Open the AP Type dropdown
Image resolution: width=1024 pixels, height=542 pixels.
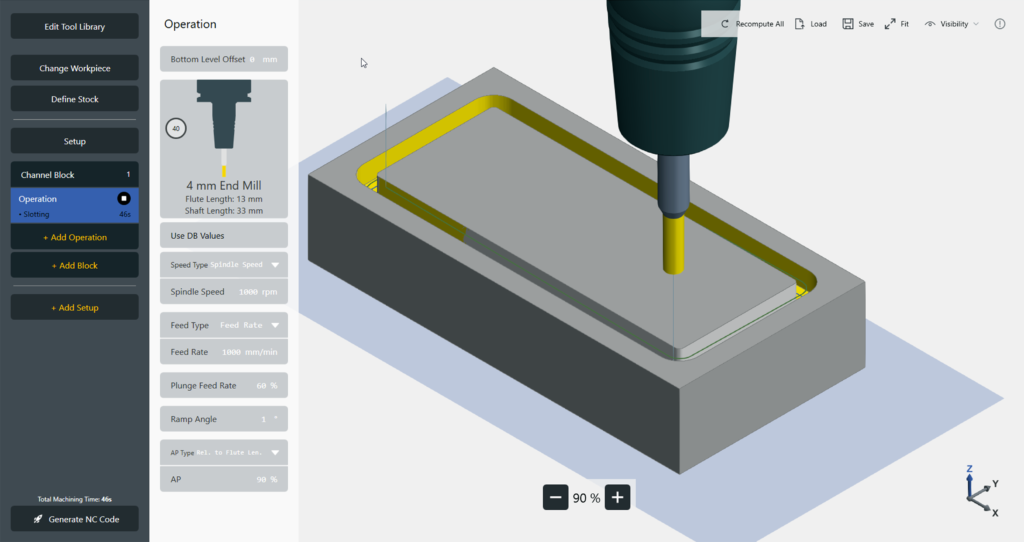pyautogui.click(x=275, y=453)
